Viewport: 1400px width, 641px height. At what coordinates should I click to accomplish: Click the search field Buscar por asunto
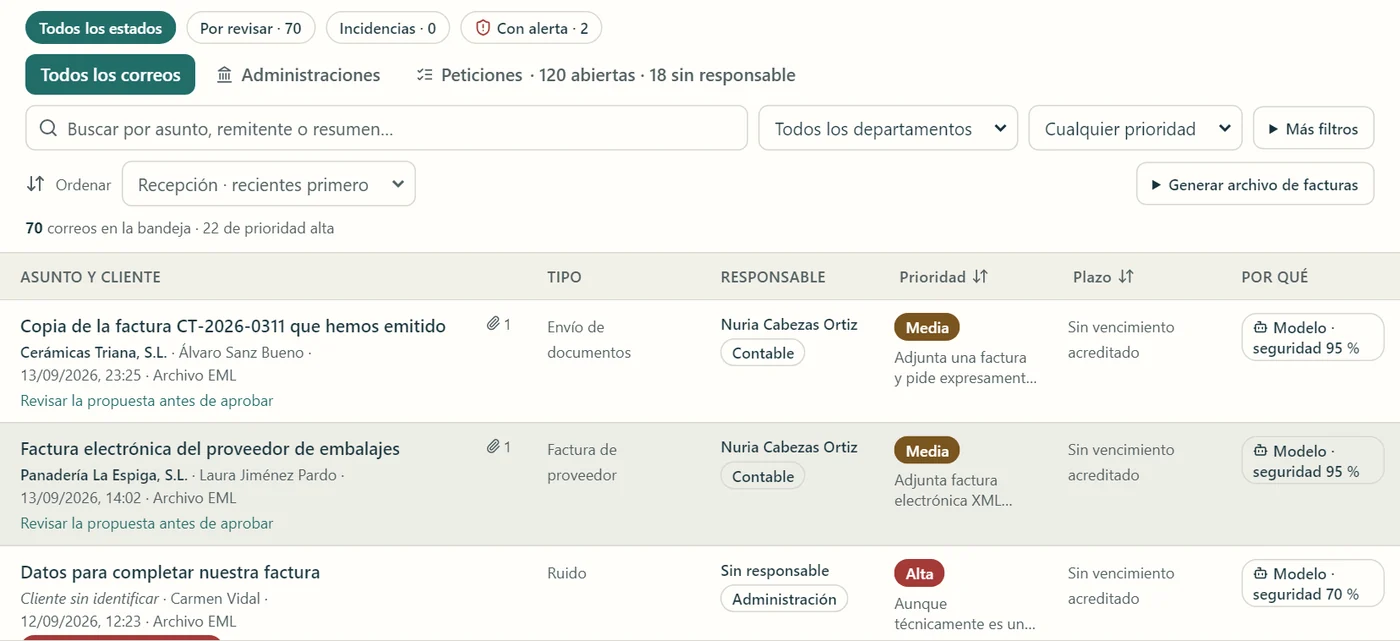(386, 128)
